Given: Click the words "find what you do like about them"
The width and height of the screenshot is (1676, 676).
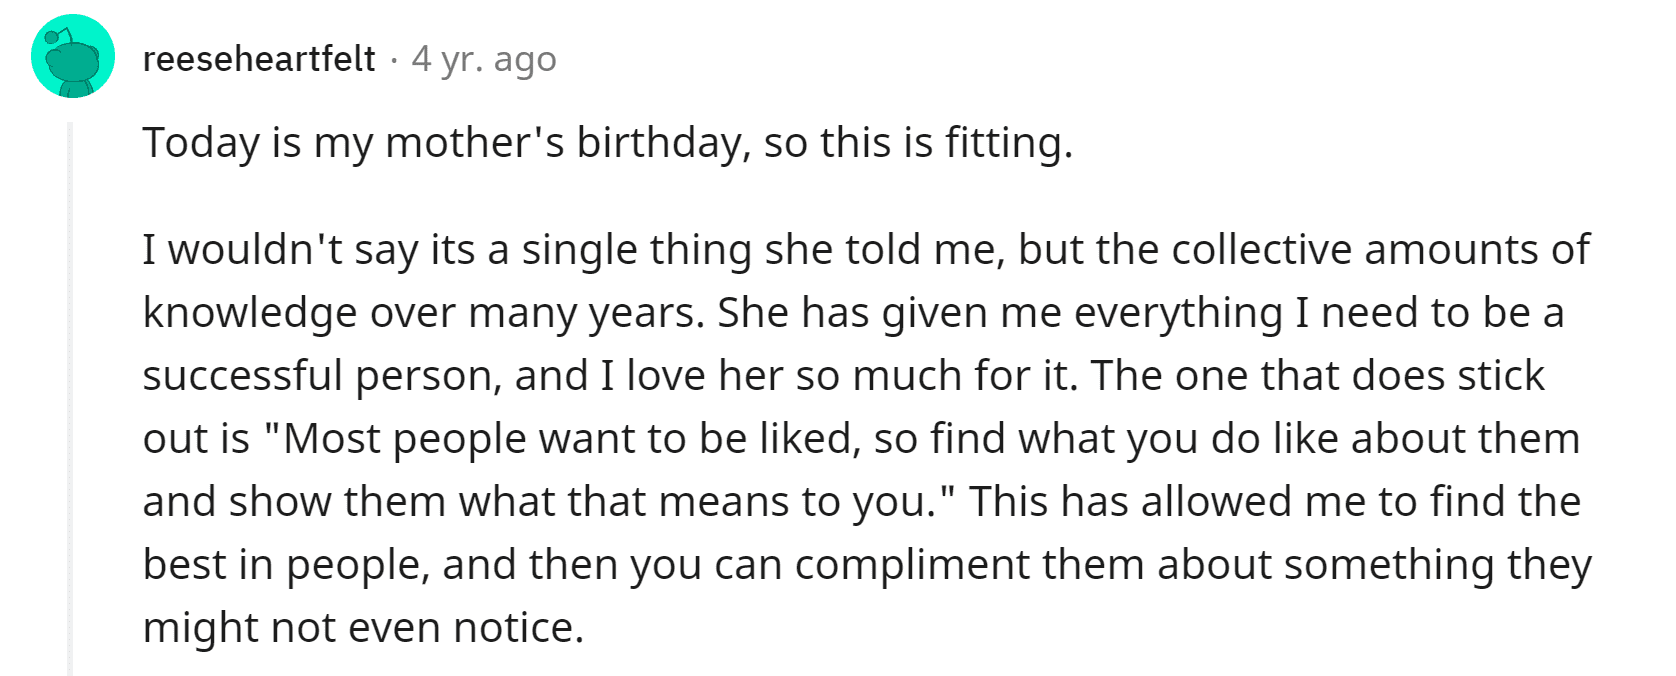Looking at the screenshot, I should click(1256, 439).
